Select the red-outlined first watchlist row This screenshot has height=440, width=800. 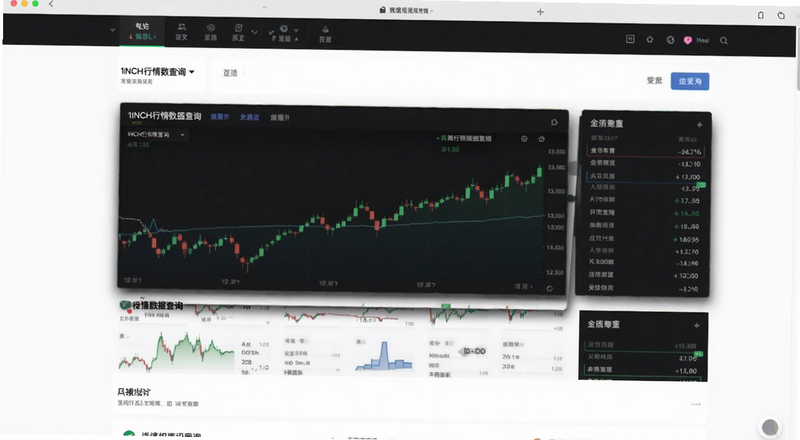coord(646,151)
